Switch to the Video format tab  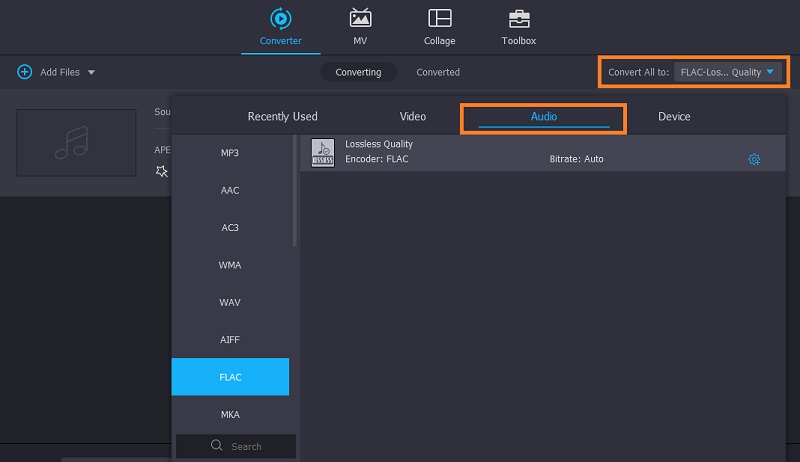pos(413,117)
